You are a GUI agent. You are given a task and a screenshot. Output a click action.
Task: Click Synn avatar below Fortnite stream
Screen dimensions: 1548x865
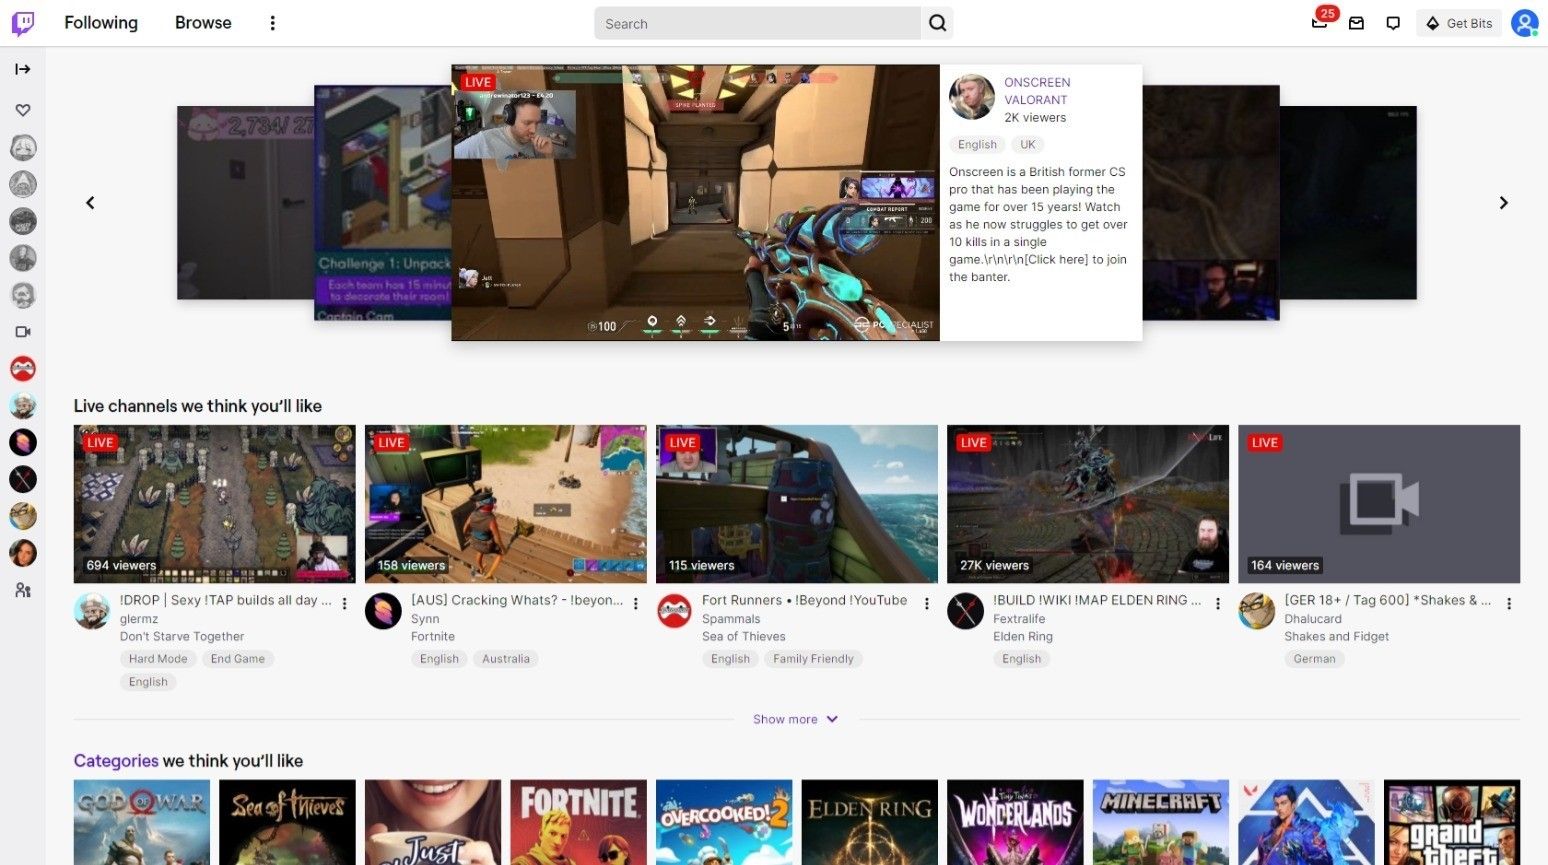(383, 611)
